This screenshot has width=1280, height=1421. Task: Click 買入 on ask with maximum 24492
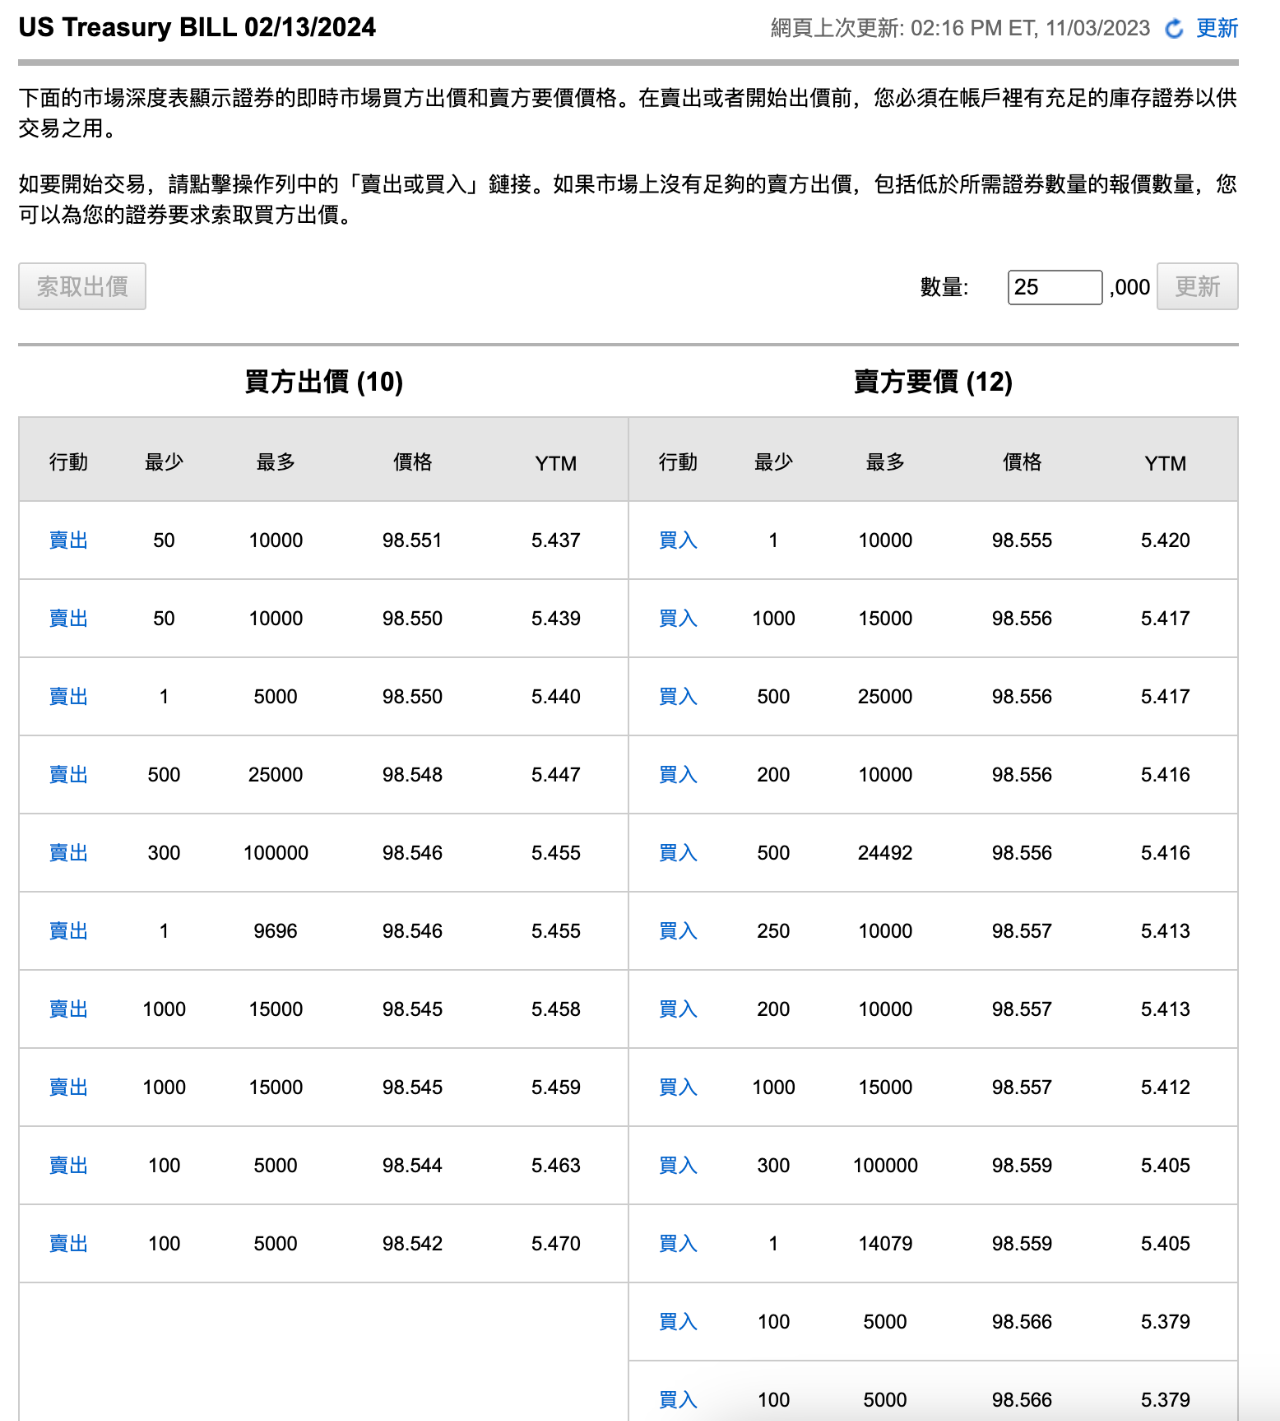pyautogui.click(x=677, y=852)
